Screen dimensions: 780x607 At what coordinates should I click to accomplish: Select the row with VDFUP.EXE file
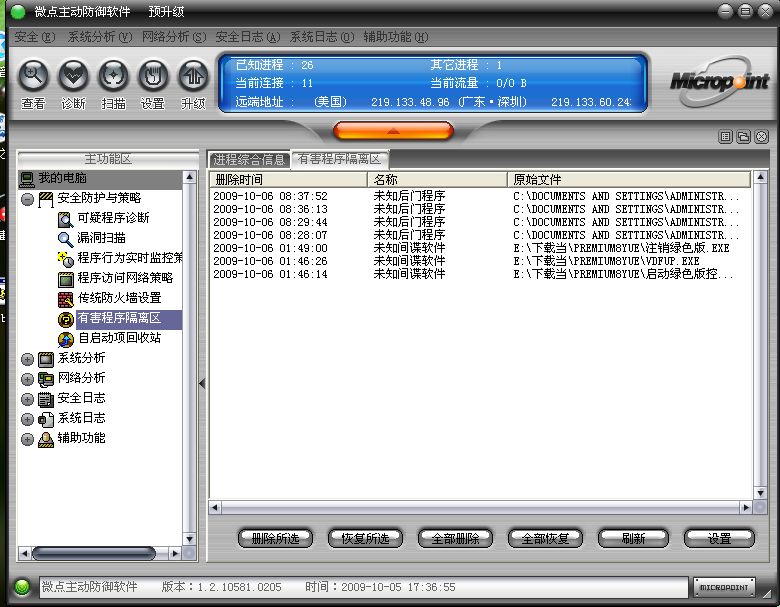pyautogui.click(x=480, y=261)
